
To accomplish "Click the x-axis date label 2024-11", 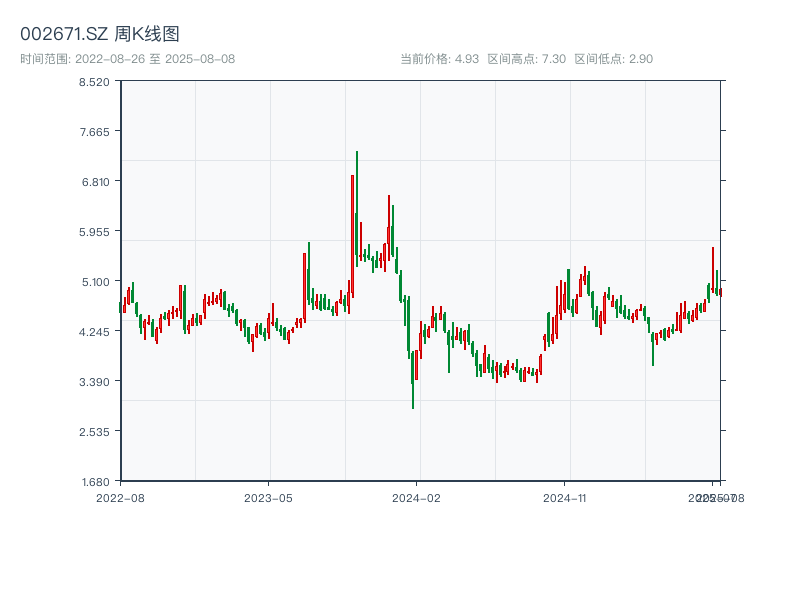I will click(565, 498).
